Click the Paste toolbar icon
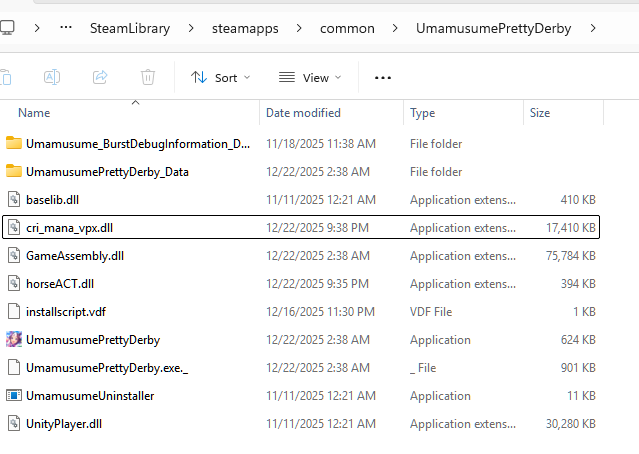 pyautogui.click(x=6, y=77)
